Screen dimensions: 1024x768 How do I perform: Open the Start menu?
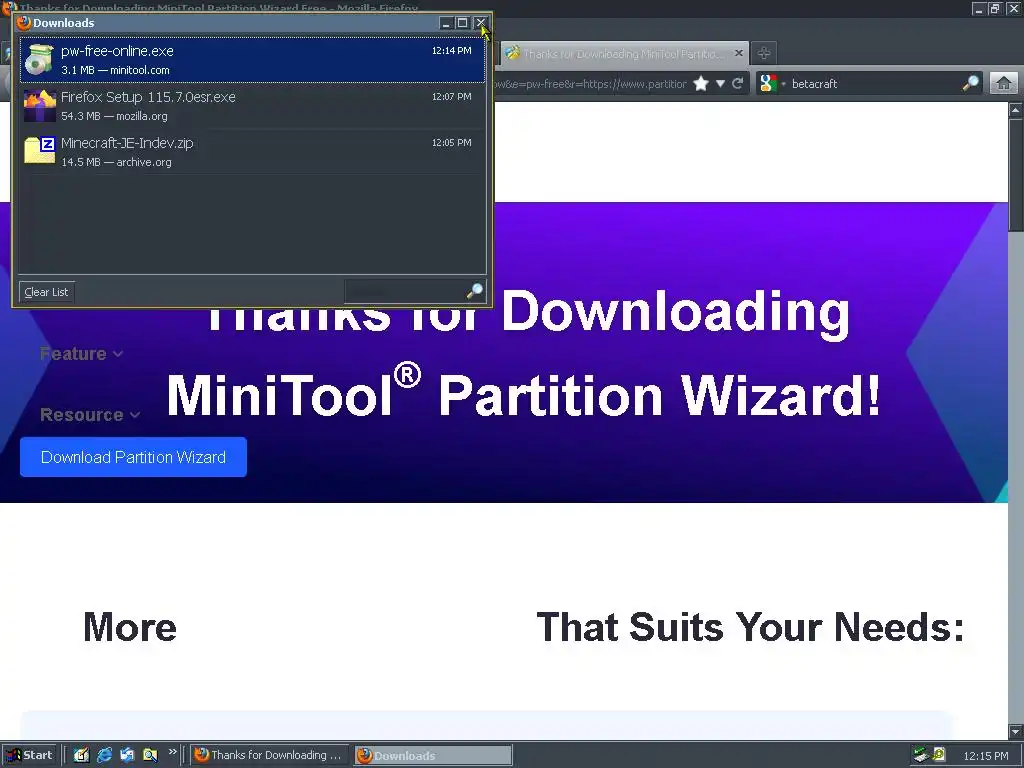pos(30,755)
